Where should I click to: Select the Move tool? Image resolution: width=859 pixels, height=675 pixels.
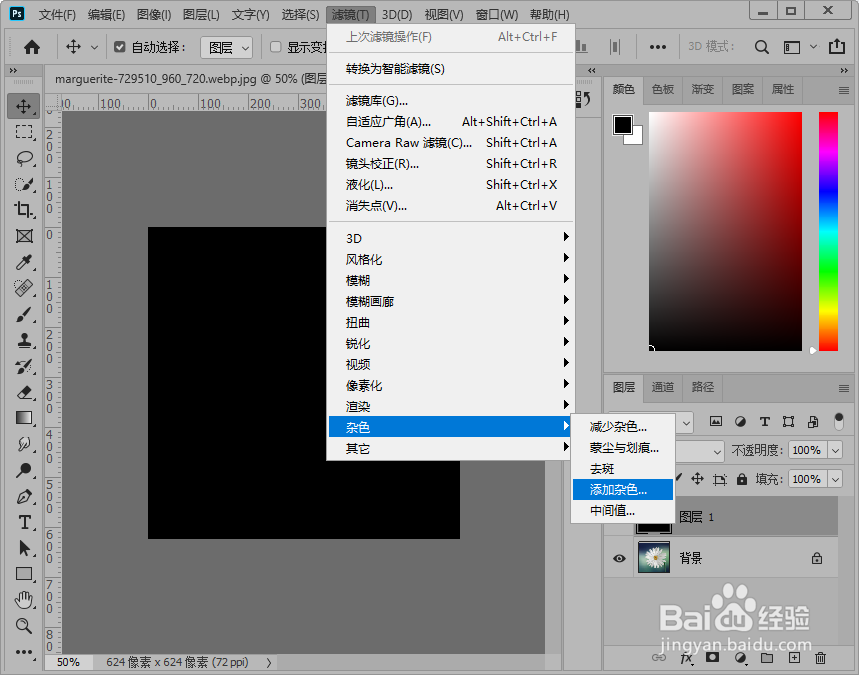pyautogui.click(x=24, y=105)
